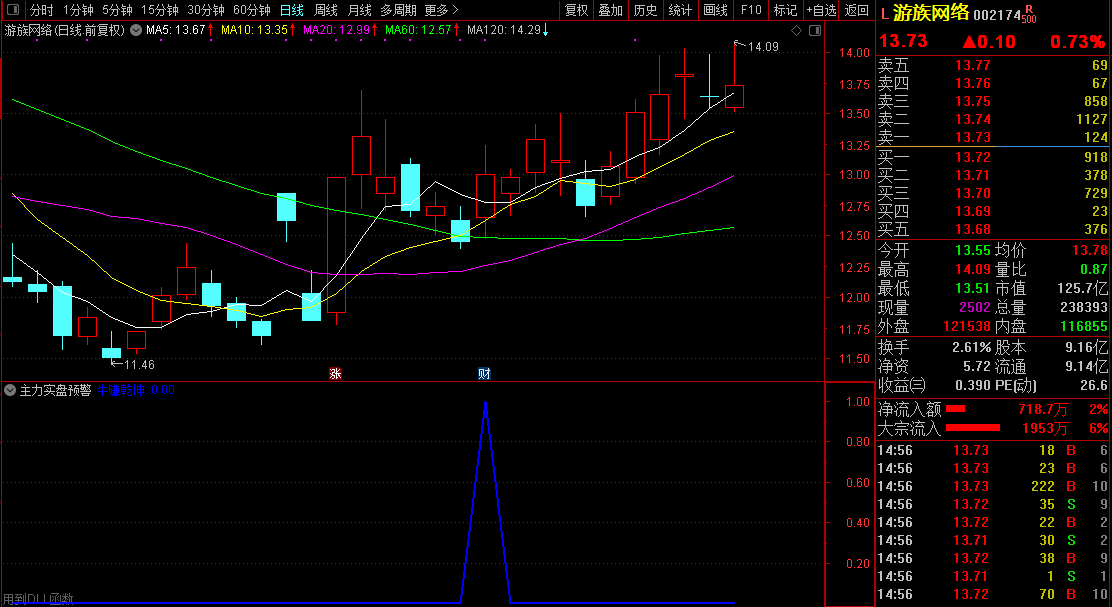
Task: Click the L icon before 游族网络
Action: pyautogui.click(x=884, y=14)
